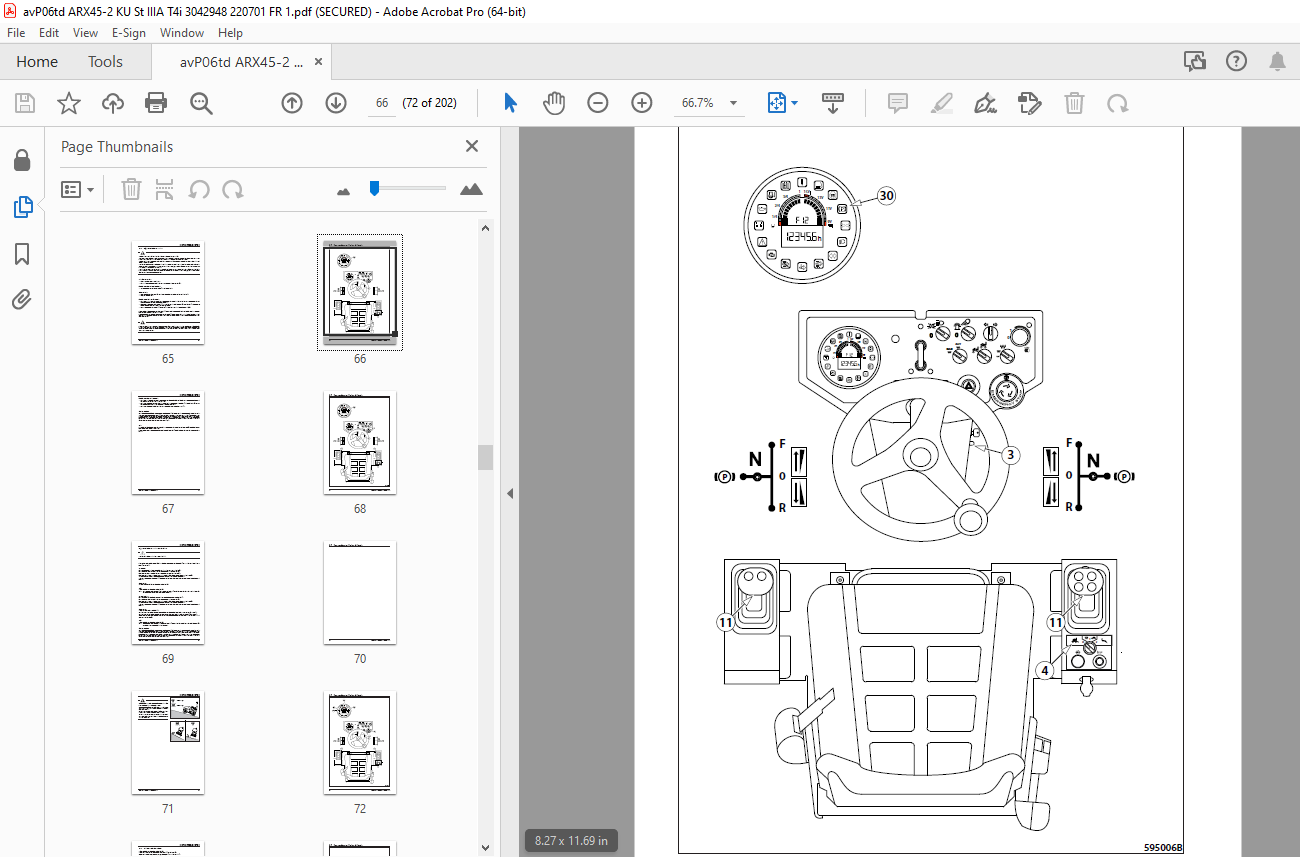
Task: Click the share or chat icon in the top right
Action: click(x=1195, y=62)
